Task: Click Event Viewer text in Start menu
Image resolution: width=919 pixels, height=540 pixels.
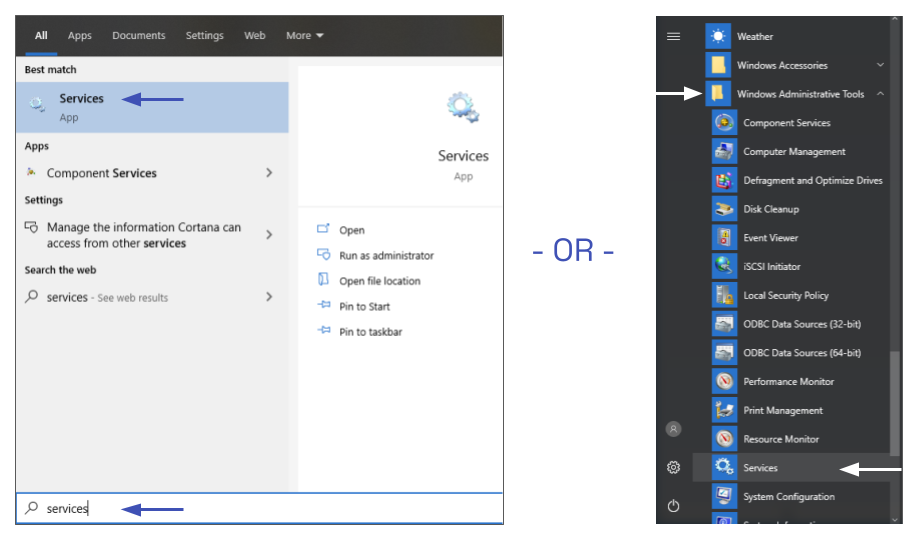Action: 771,237
